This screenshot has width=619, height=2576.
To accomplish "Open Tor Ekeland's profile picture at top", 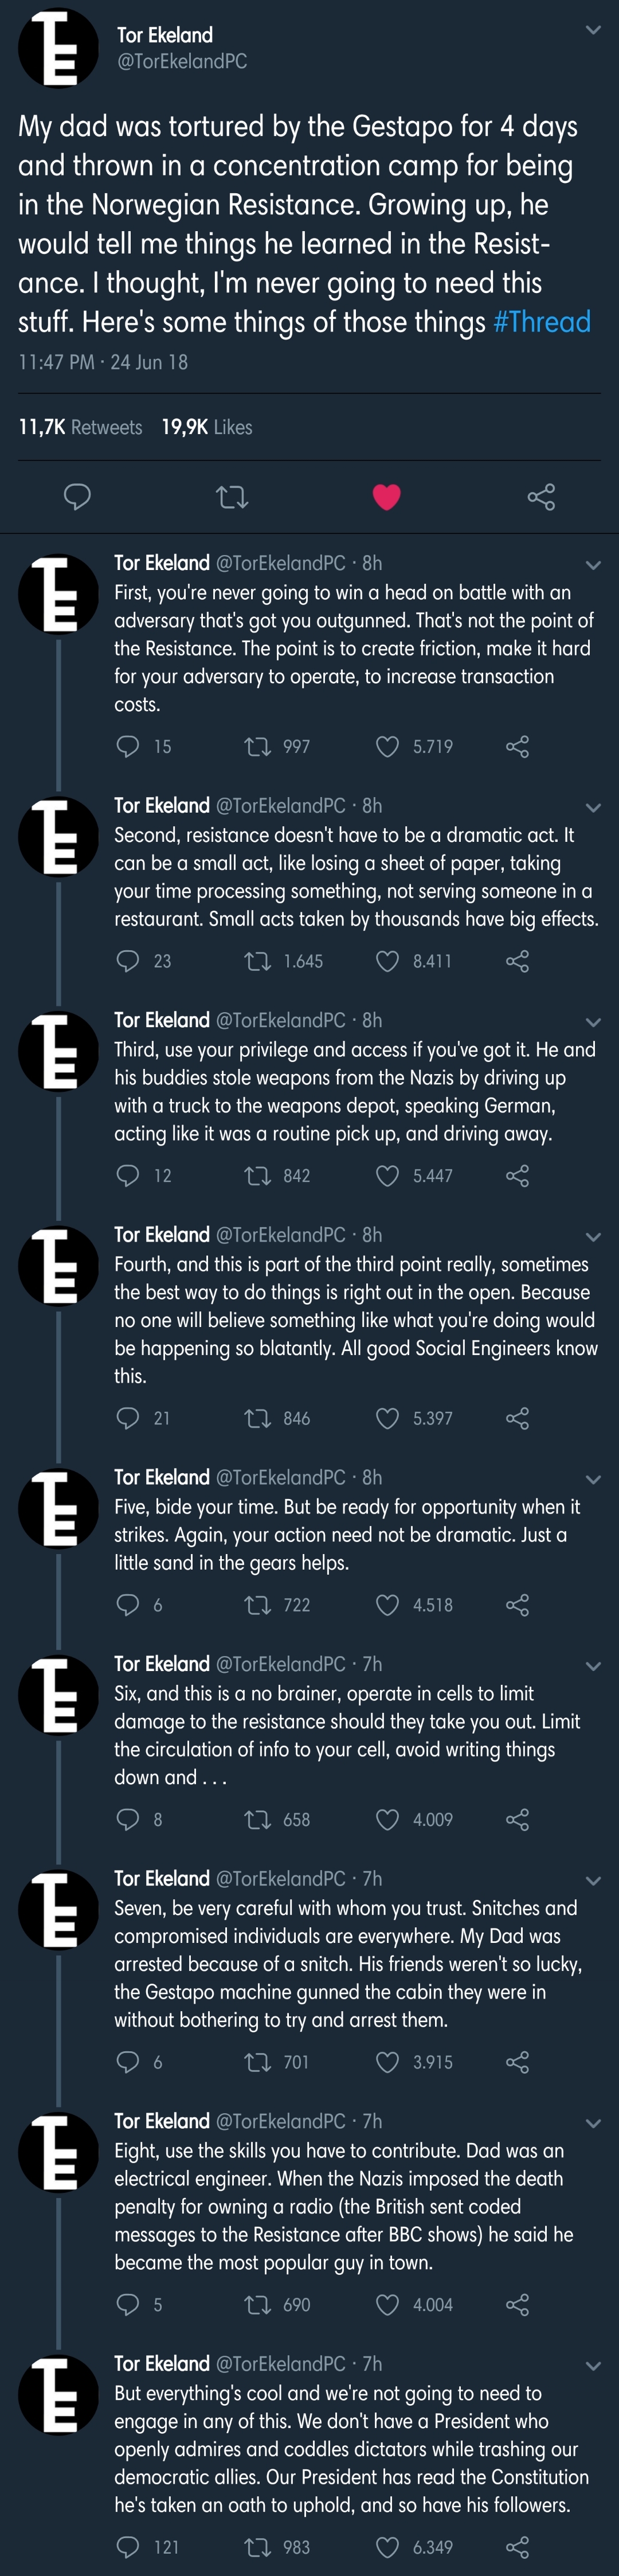I will click(x=58, y=47).
